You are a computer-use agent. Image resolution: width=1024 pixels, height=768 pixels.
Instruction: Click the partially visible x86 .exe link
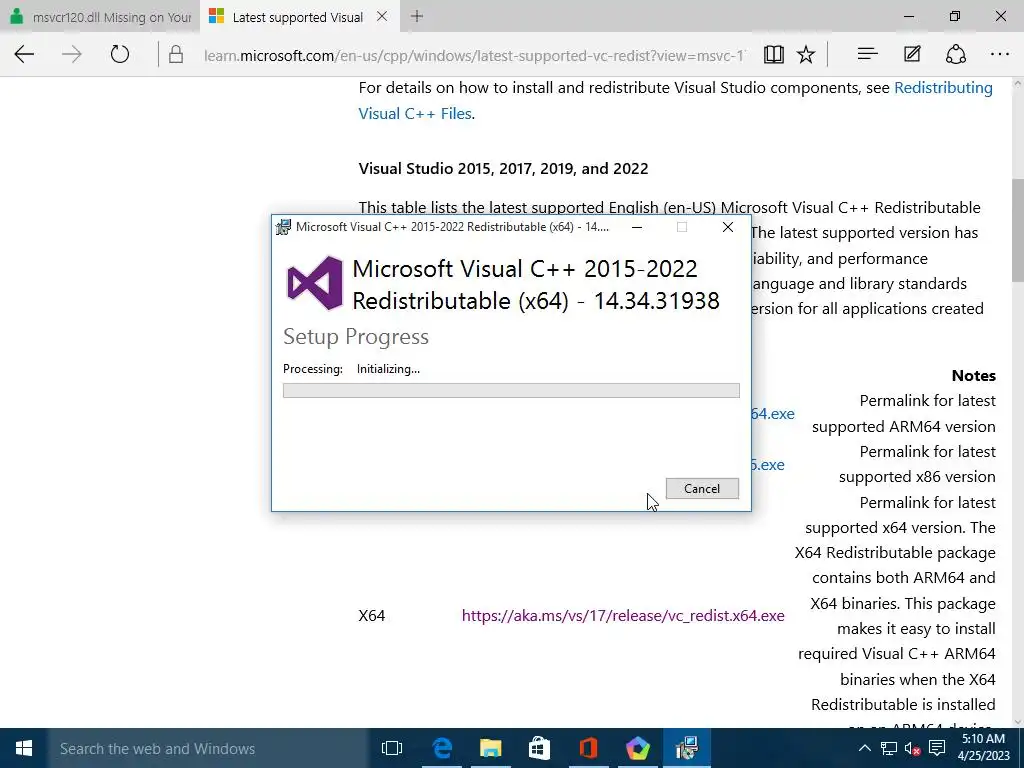tap(768, 464)
